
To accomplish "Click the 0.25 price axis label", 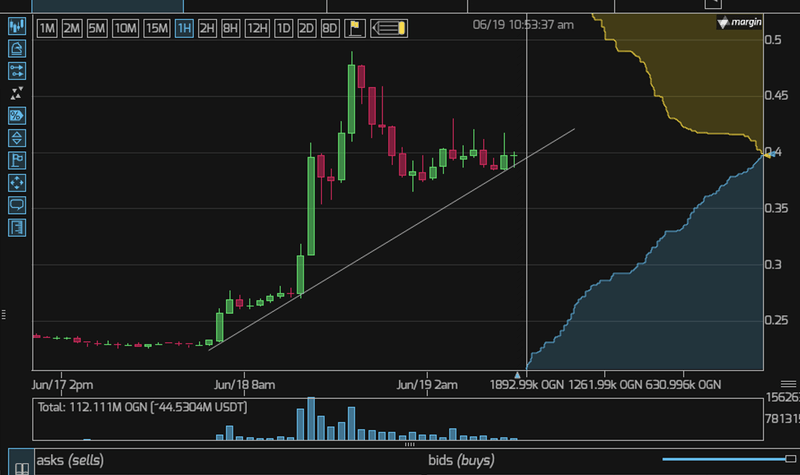I will [x=777, y=320].
